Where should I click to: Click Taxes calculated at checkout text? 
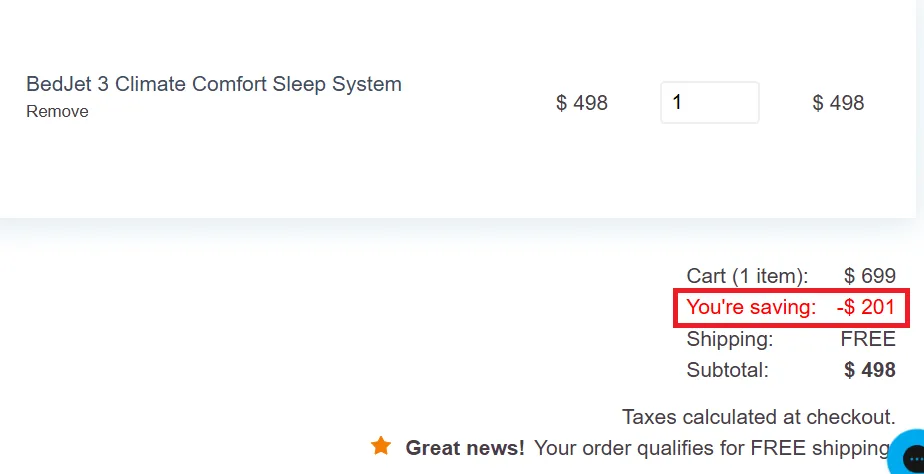(759, 417)
